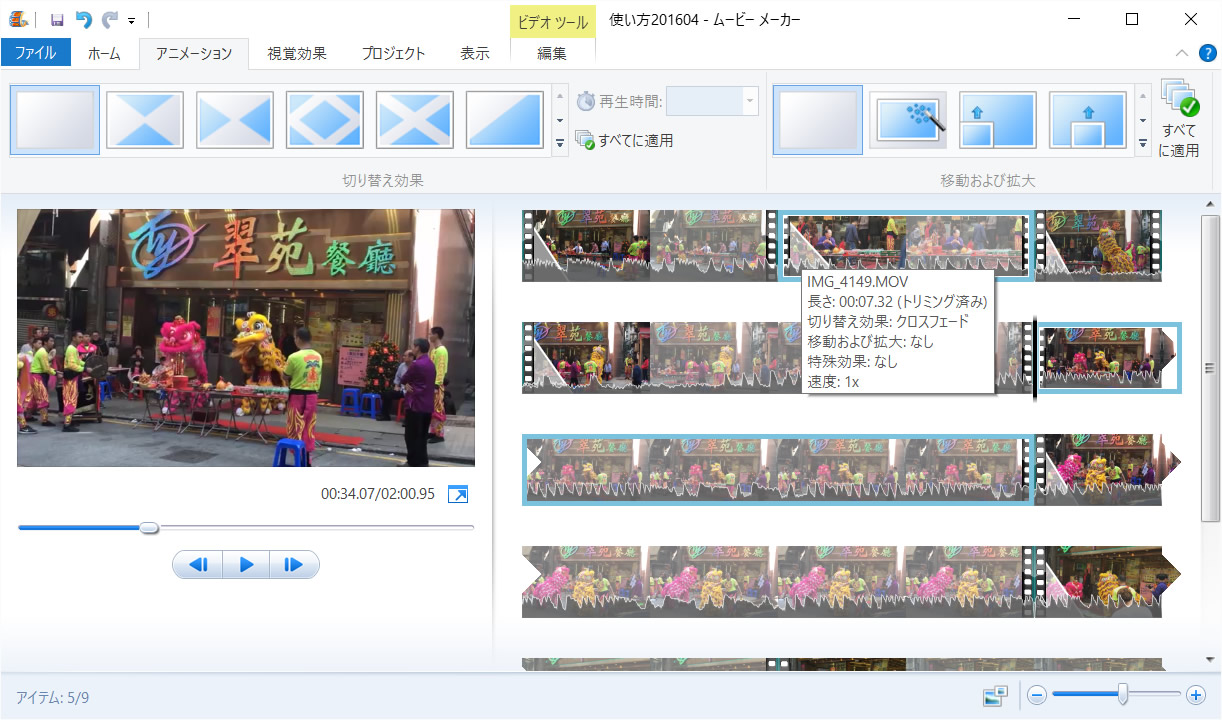Image resolution: width=1222 pixels, height=720 pixels.
Task: Select the bow tie horizontal transition effect
Action: pyautogui.click(x=234, y=119)
